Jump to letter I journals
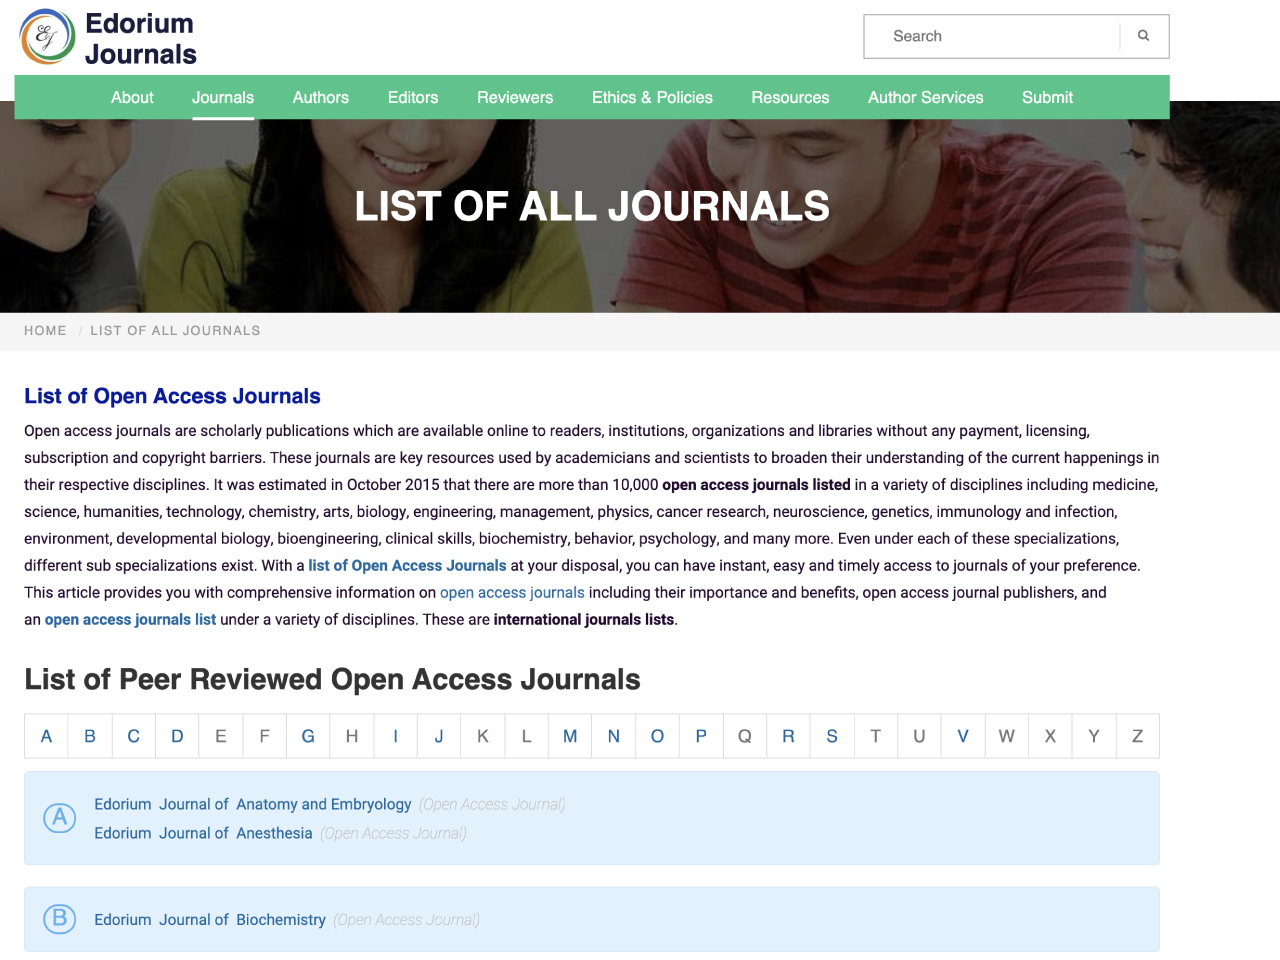1280x960 pixels. point(395,736)
